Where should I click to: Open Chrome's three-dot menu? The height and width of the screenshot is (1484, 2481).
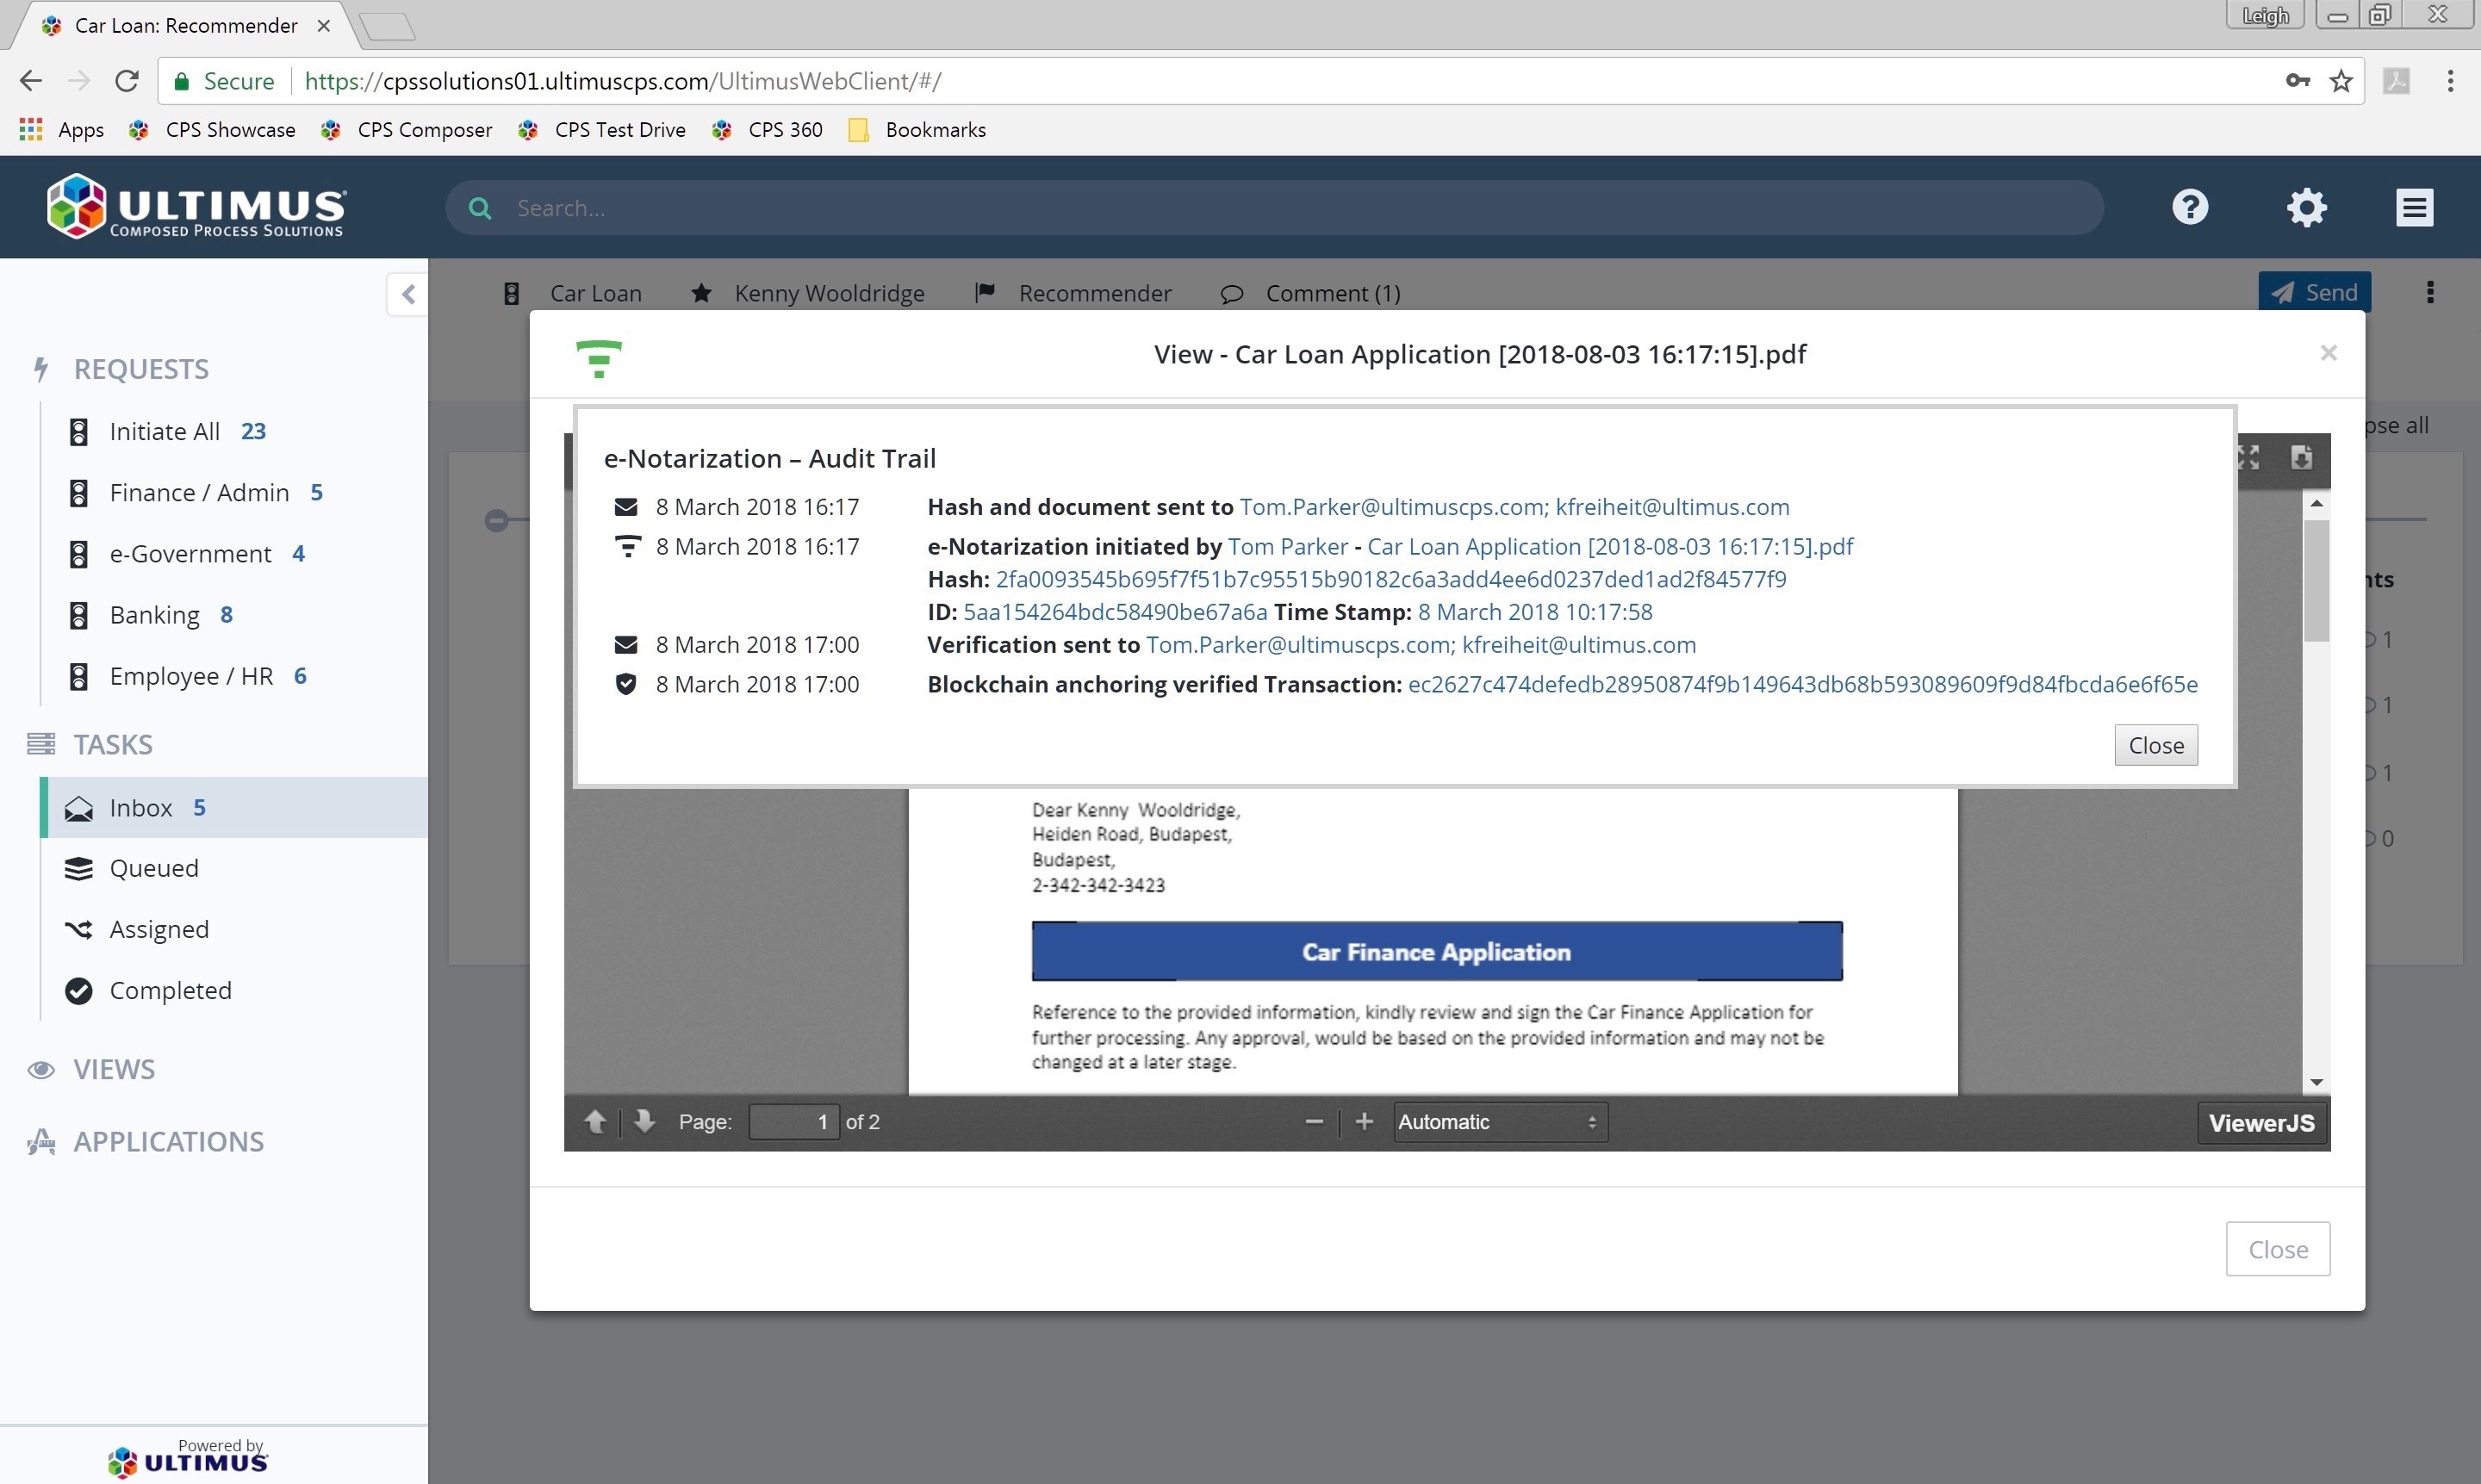click(2450, 81)
